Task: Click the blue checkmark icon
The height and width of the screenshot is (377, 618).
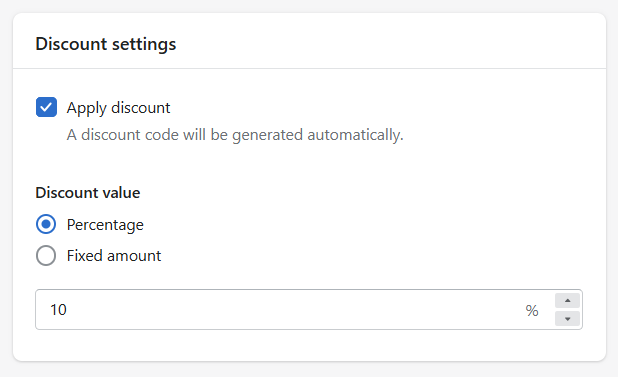Action: pos(46,107)
